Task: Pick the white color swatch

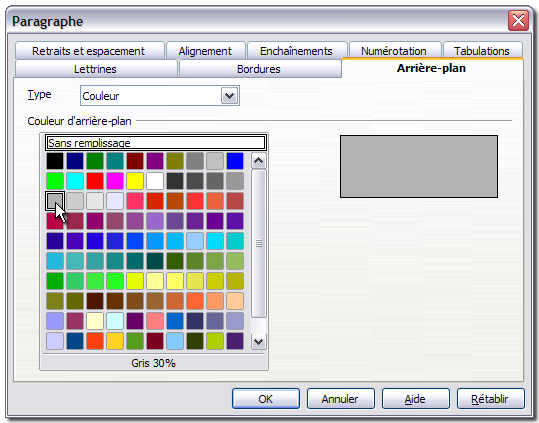Action: coord(155,181)
